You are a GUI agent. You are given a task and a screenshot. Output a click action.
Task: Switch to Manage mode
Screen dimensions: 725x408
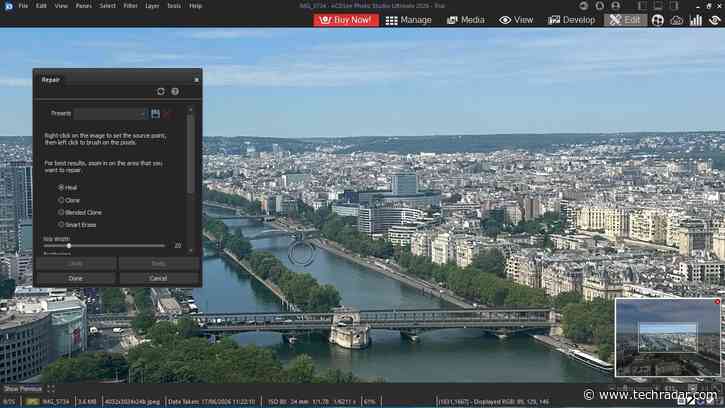(x=409, y=20)
